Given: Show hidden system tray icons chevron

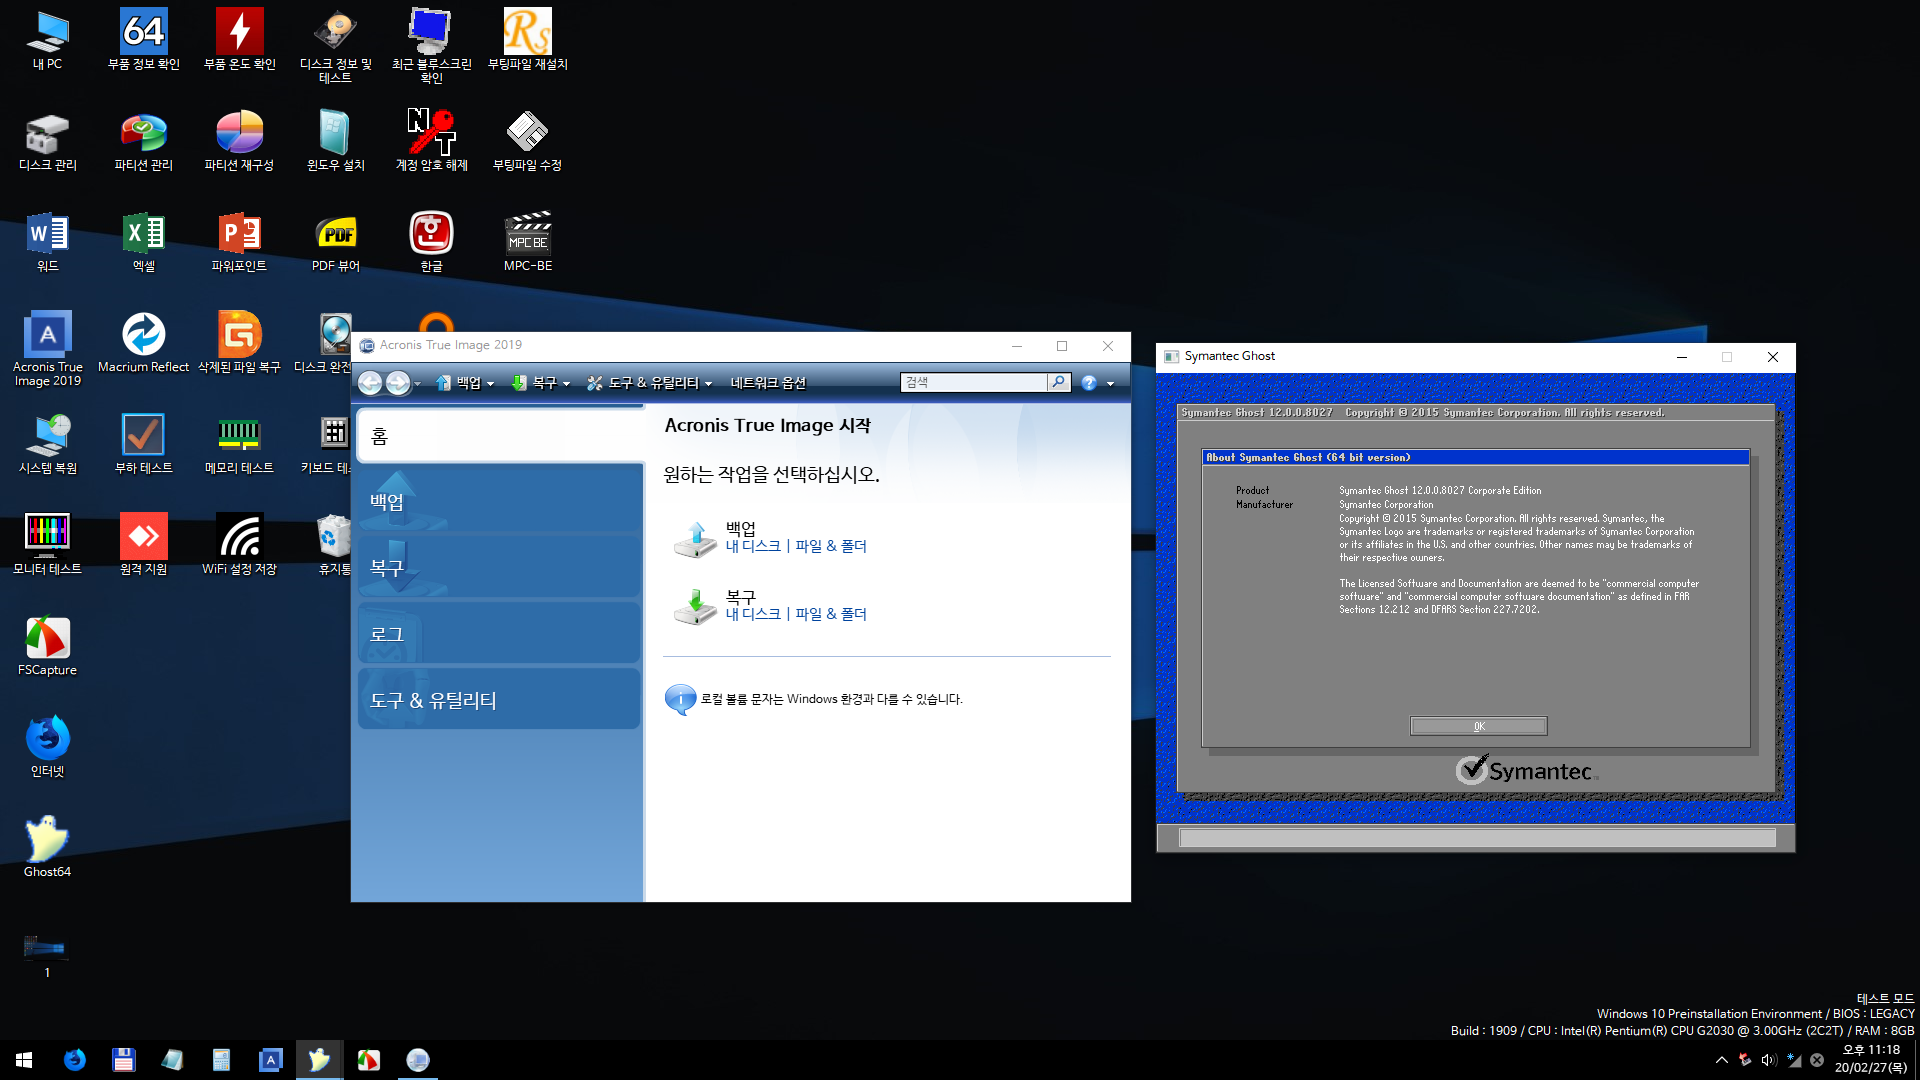Looking at the screenshot, I should 1721,1060.
